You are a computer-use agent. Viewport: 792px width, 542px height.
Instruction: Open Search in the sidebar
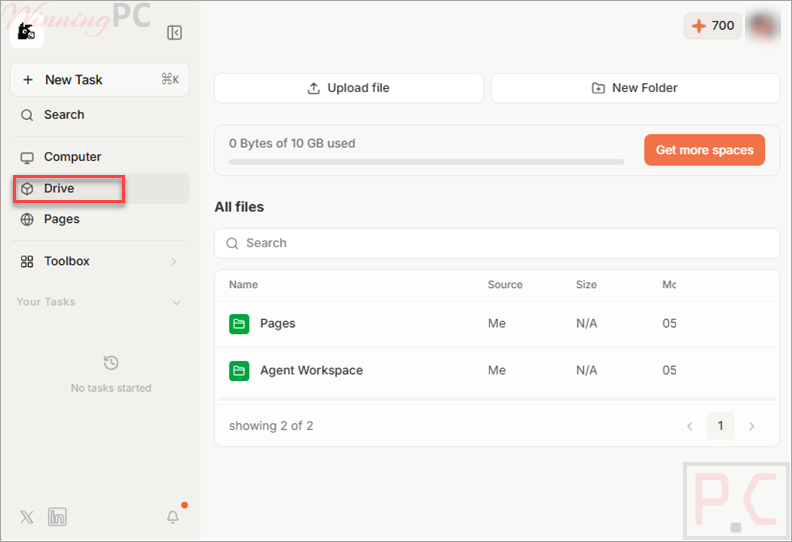click(x=100, y=115)
